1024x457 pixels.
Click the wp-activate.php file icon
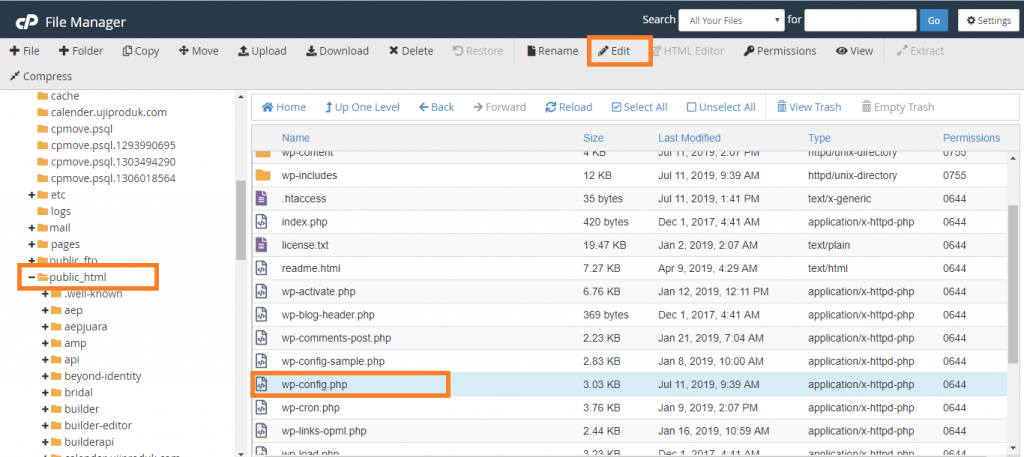click(x=262, y=291)
